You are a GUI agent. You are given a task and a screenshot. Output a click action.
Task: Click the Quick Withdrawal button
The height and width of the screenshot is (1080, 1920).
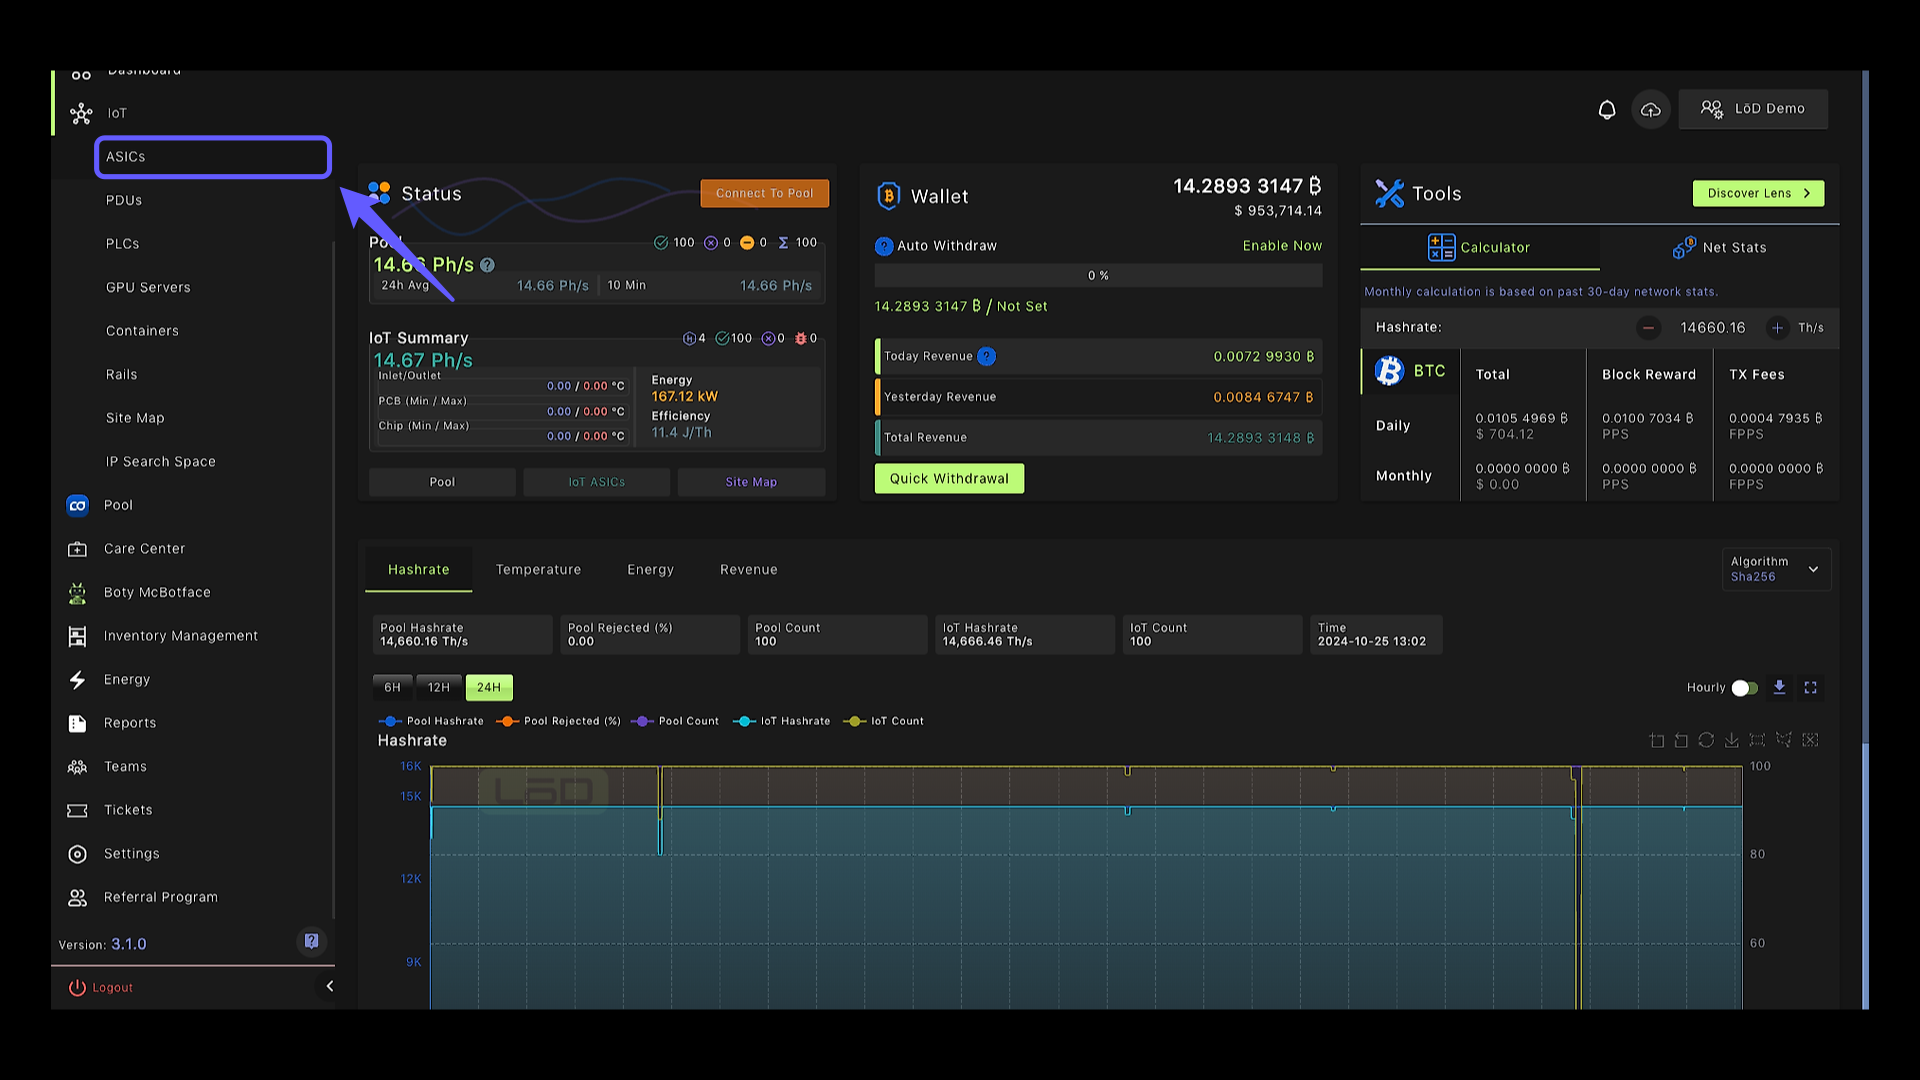click(x=949, y=478)
